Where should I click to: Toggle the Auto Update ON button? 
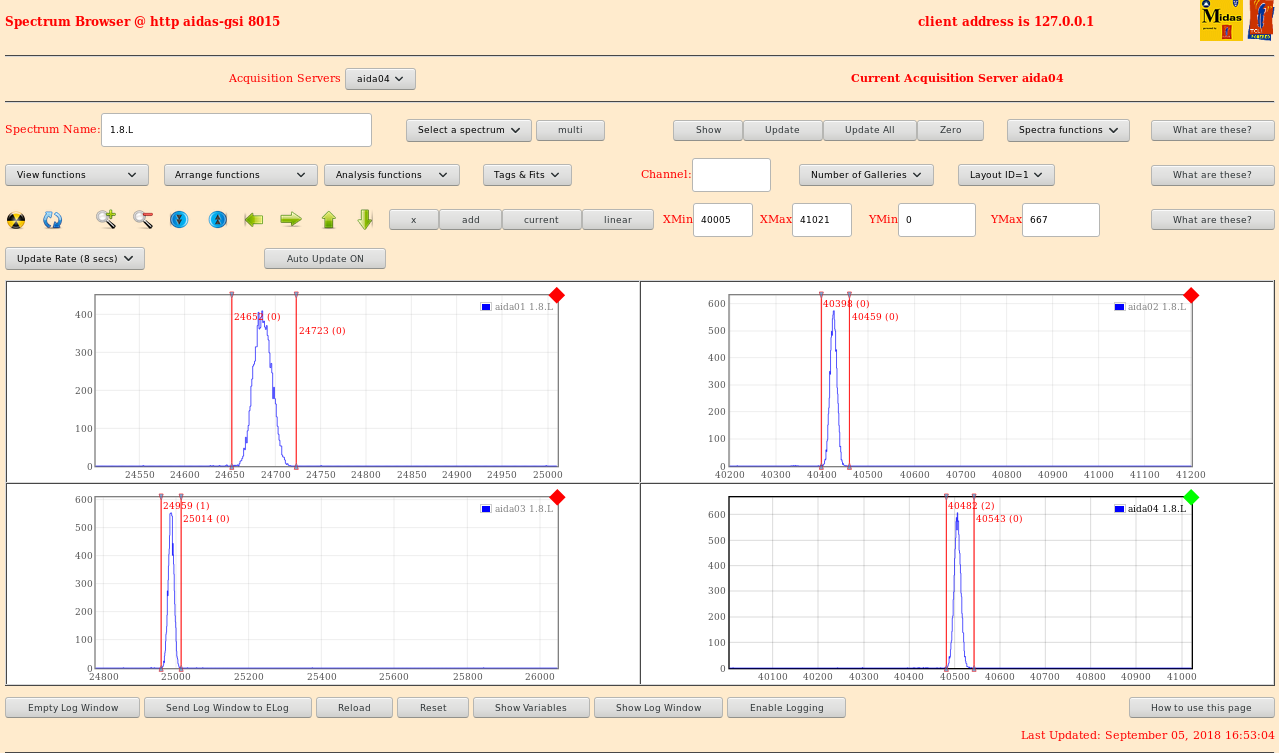tap(324, 259)
